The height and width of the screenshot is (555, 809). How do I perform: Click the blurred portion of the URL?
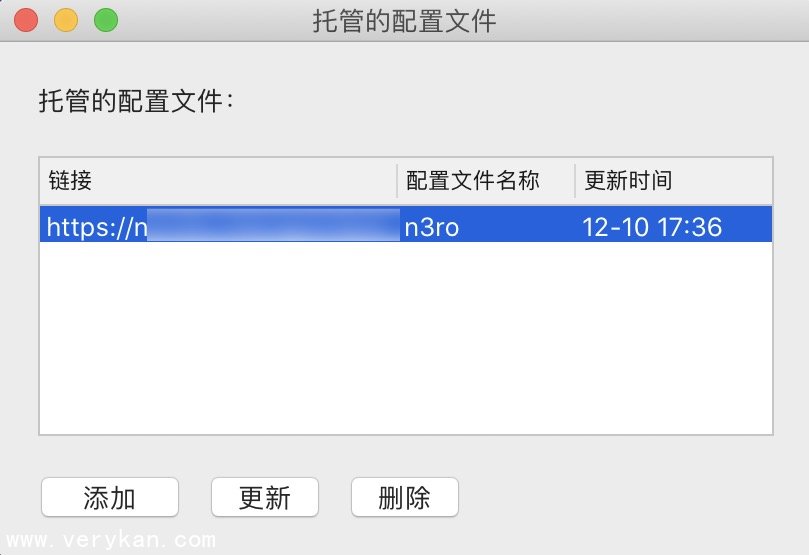coord(273,224)
